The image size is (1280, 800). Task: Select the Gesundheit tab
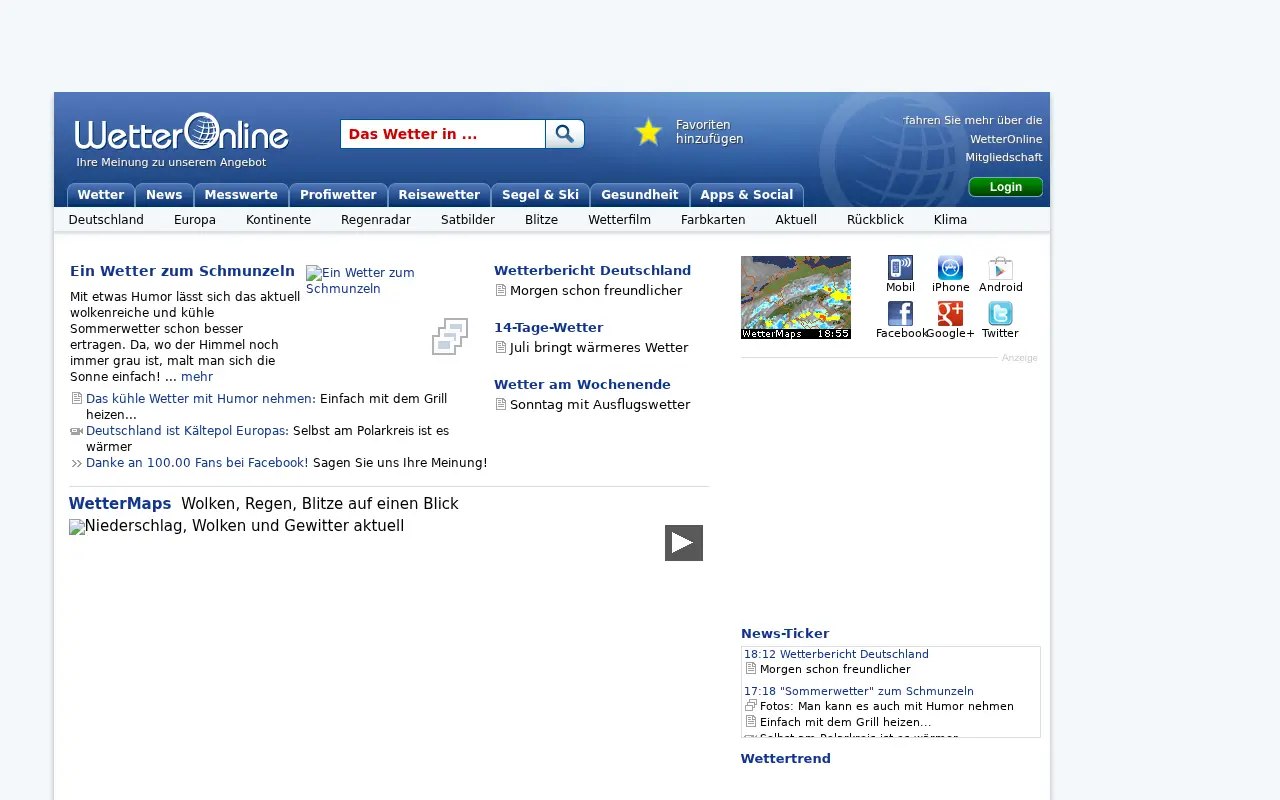pyautogui.click(x=640, y=195)
